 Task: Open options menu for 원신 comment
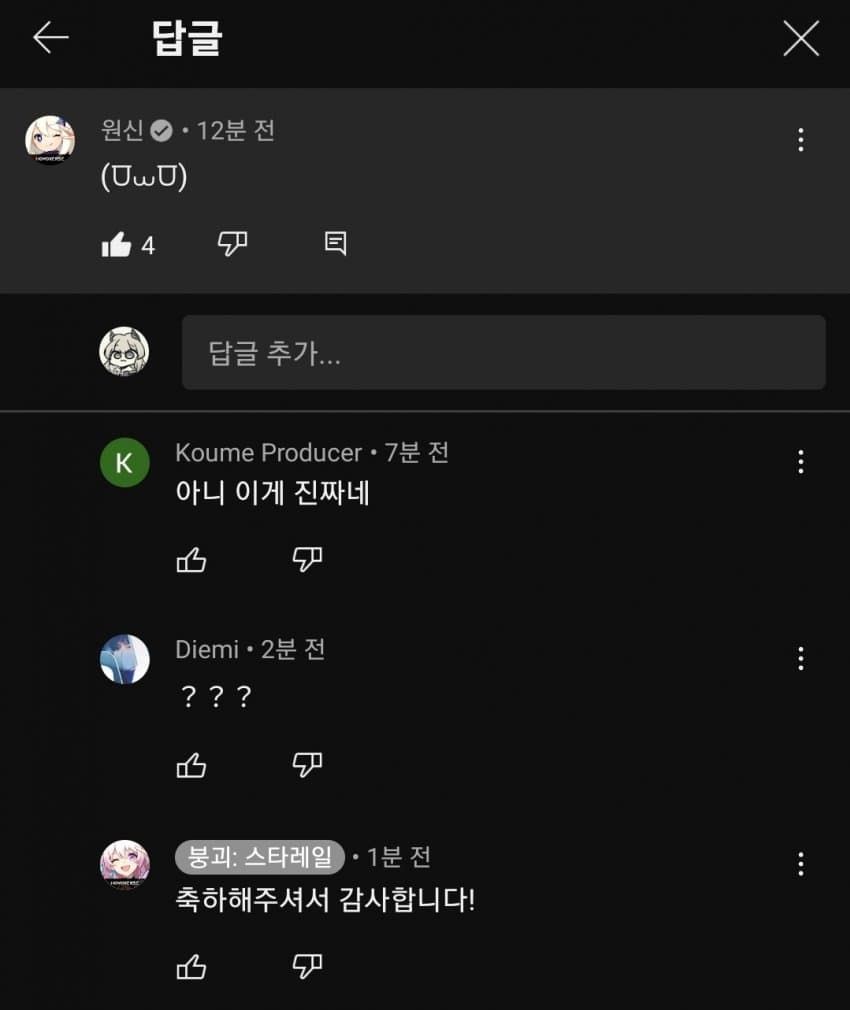800,140
